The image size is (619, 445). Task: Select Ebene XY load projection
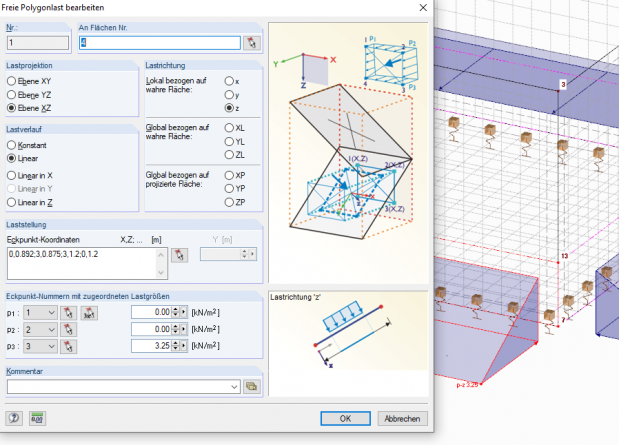[x=29, y=81]
